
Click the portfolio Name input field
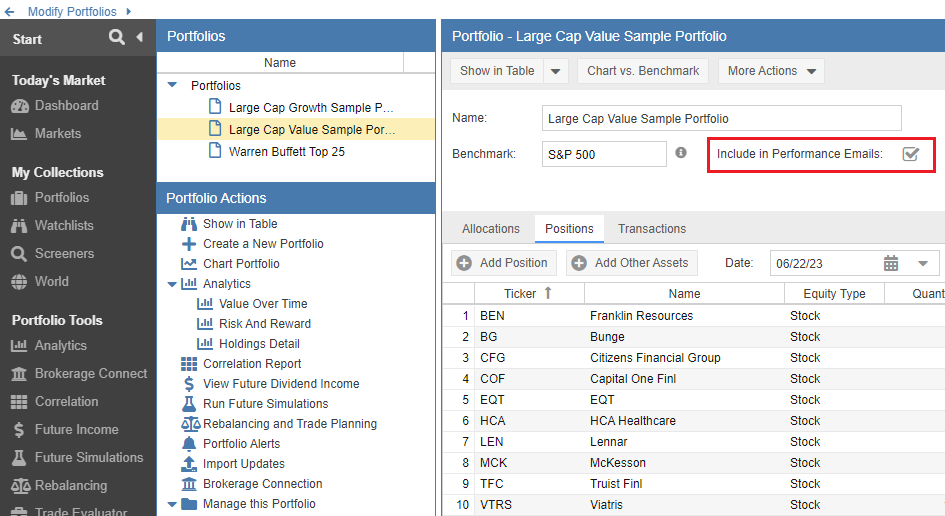[x=721, y=118]
